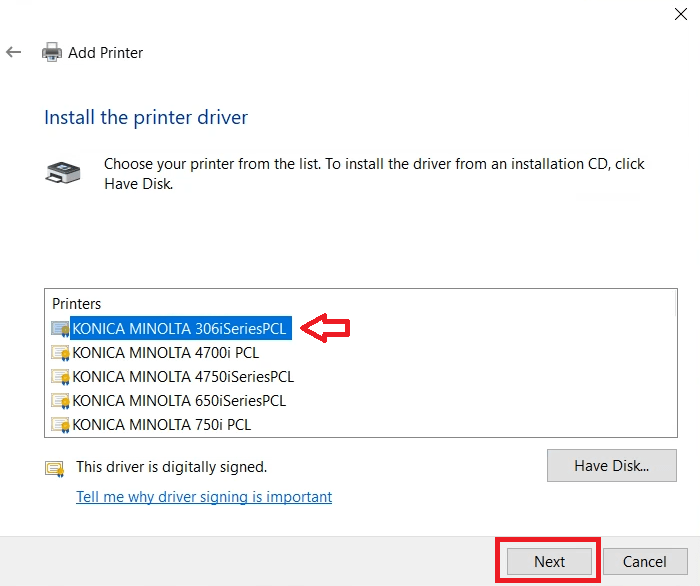Select KONICA MINOLTA 750i PCL driver
Screen dimensions: 700x586
coord(162,425)
